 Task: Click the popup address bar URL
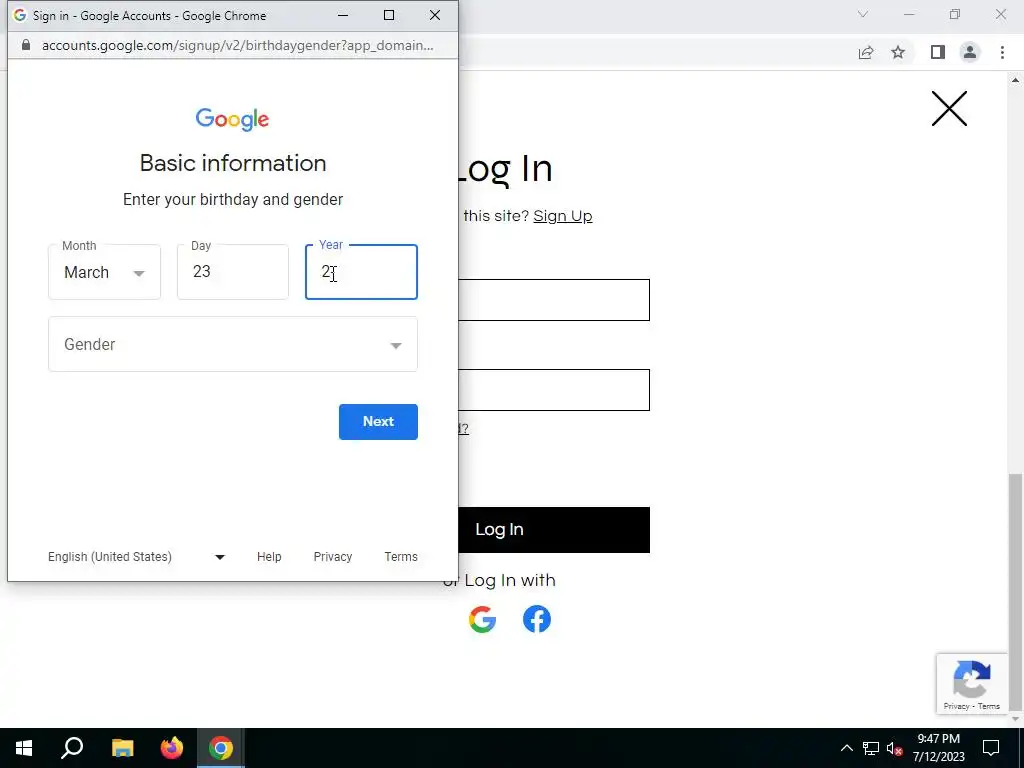[237, 45]
